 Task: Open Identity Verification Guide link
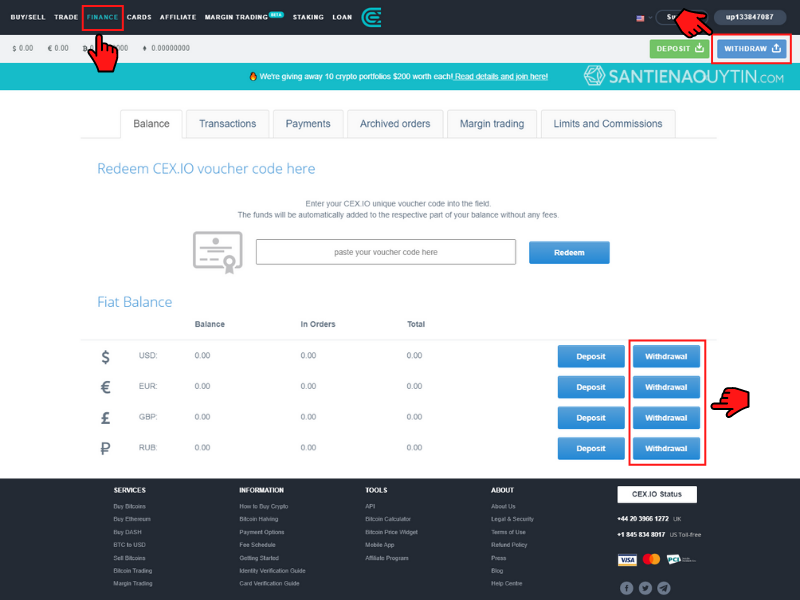click(272, 571)
